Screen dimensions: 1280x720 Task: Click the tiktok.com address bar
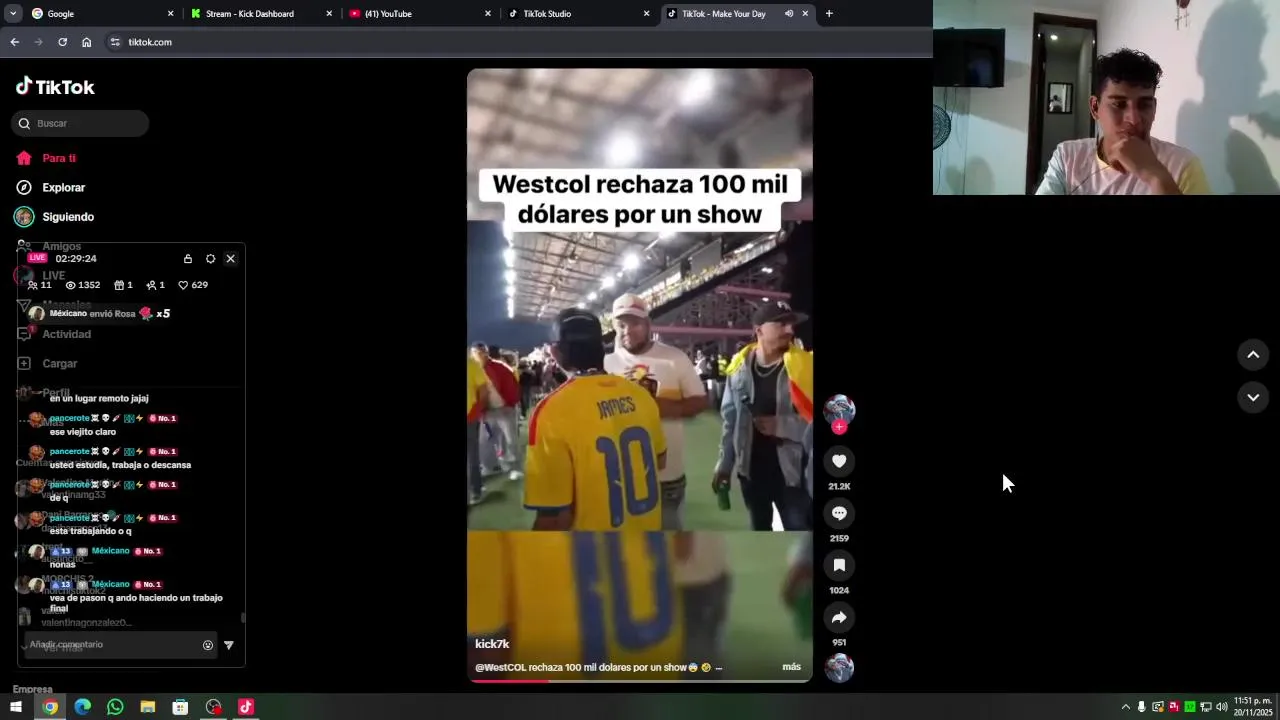(520, 42)
